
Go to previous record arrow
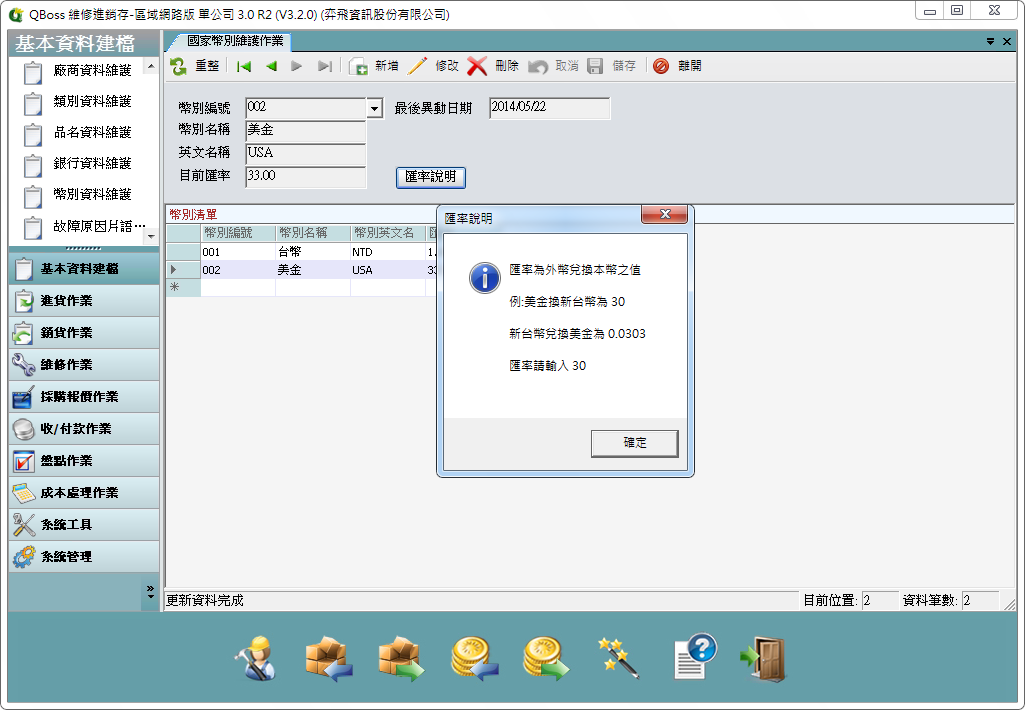coord(271,66)
